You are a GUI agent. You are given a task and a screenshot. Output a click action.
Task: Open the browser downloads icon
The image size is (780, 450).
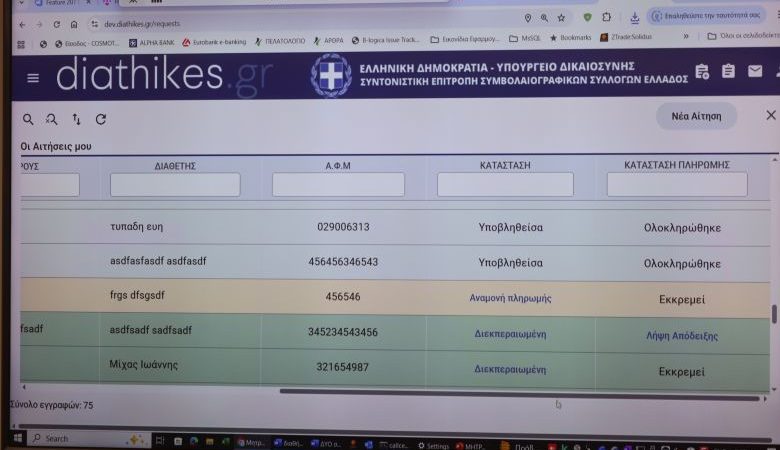(x=634, y=18)
